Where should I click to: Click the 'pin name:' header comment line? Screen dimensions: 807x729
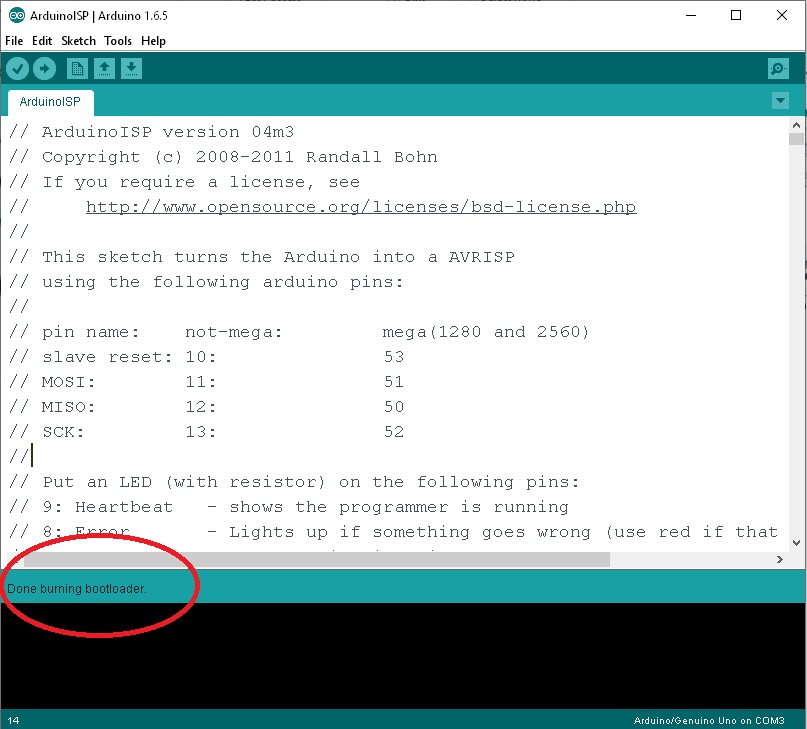pyautogui.click(x=299, y=332)
